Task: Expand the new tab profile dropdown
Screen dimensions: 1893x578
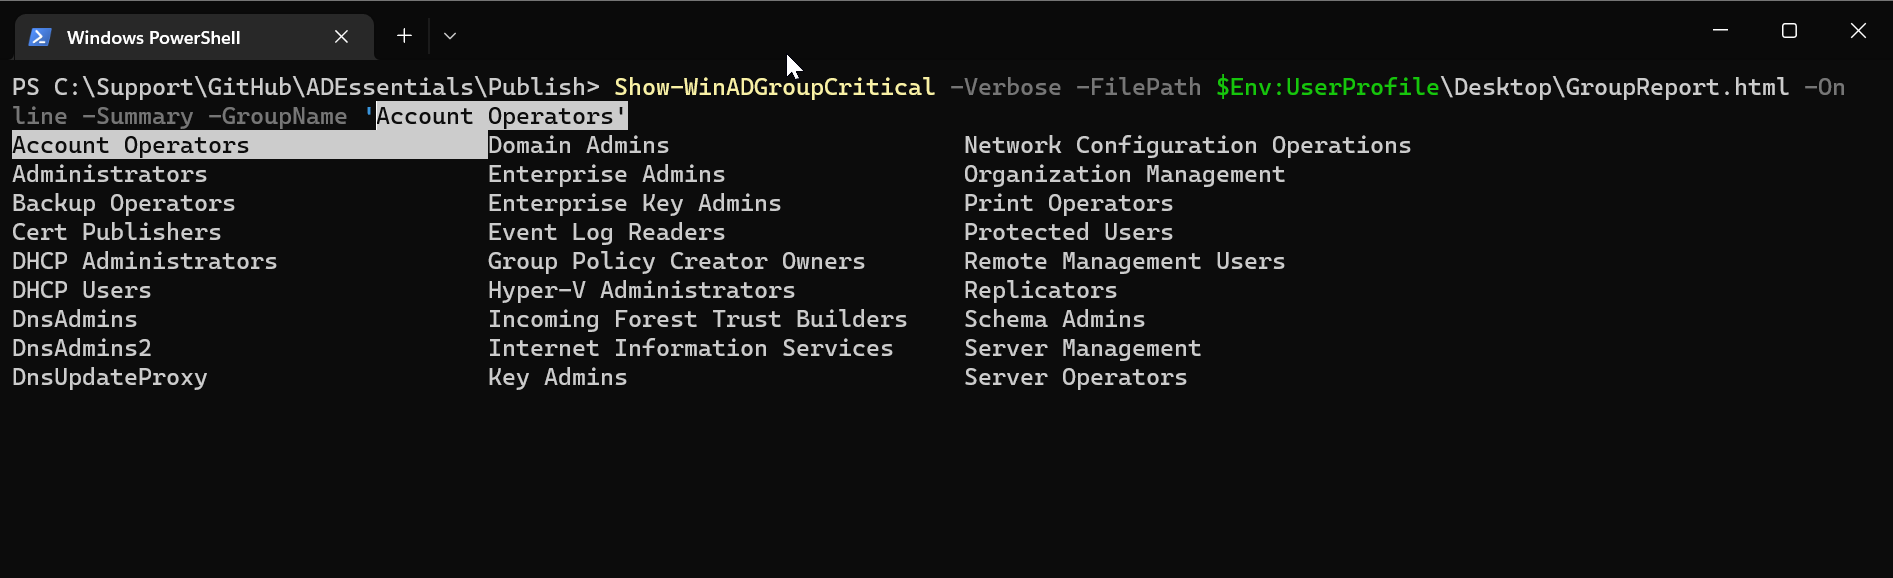Action: pos(450,36)
